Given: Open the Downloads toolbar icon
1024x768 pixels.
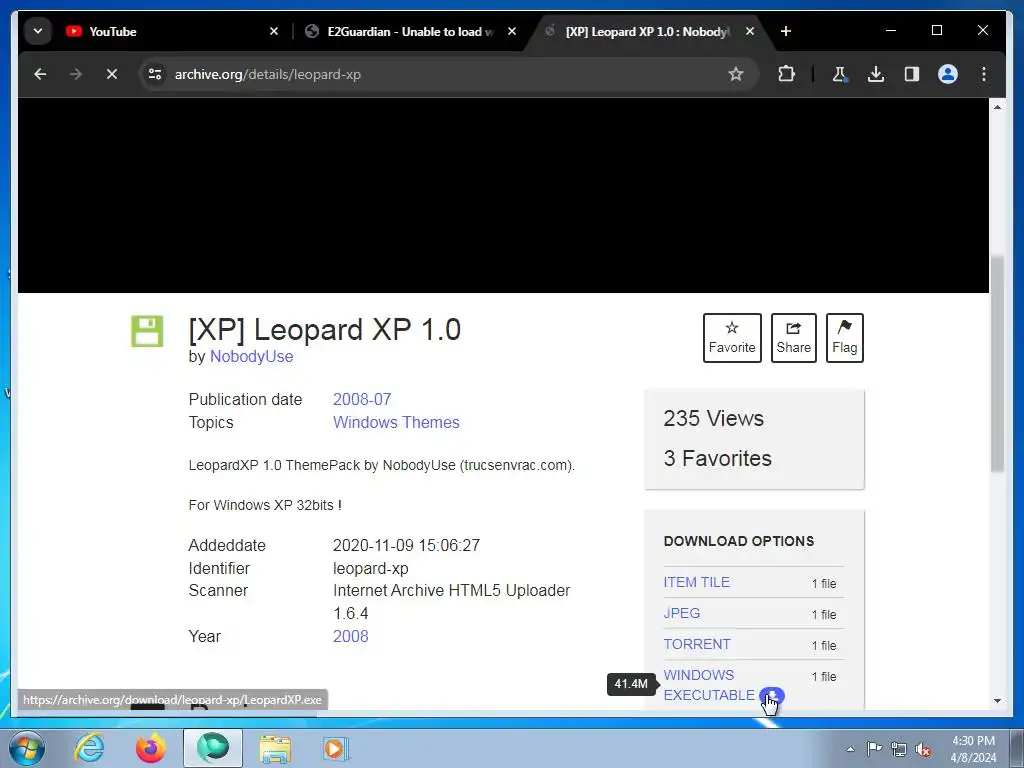Looking at the screenshot, I should pos(876,74).
